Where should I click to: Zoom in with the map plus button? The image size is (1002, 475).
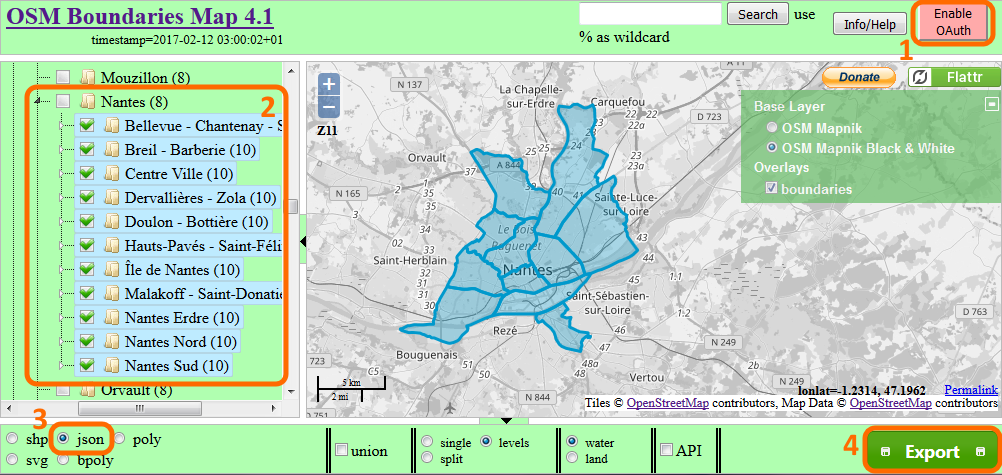[330, 85]
